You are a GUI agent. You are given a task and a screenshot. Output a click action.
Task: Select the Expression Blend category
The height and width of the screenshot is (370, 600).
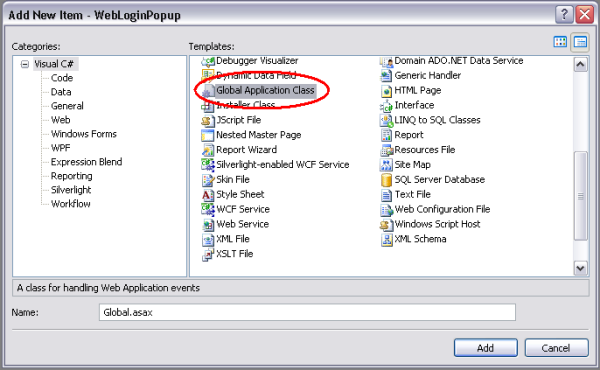[86, 162]
